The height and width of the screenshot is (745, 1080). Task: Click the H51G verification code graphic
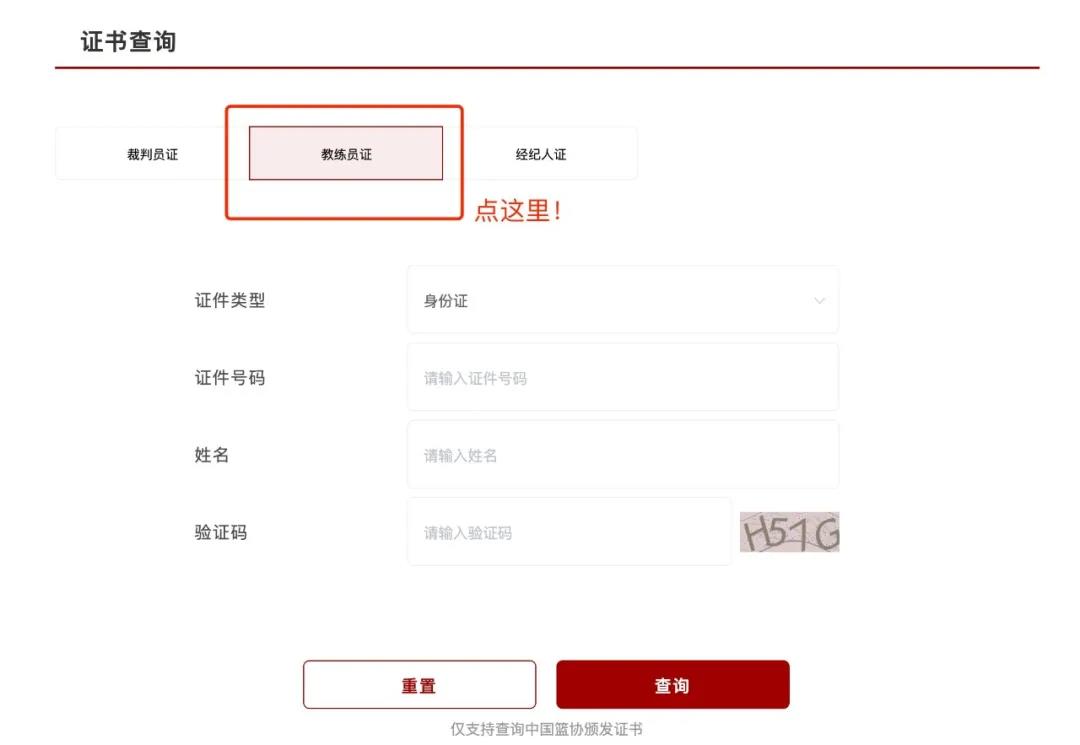789,531
